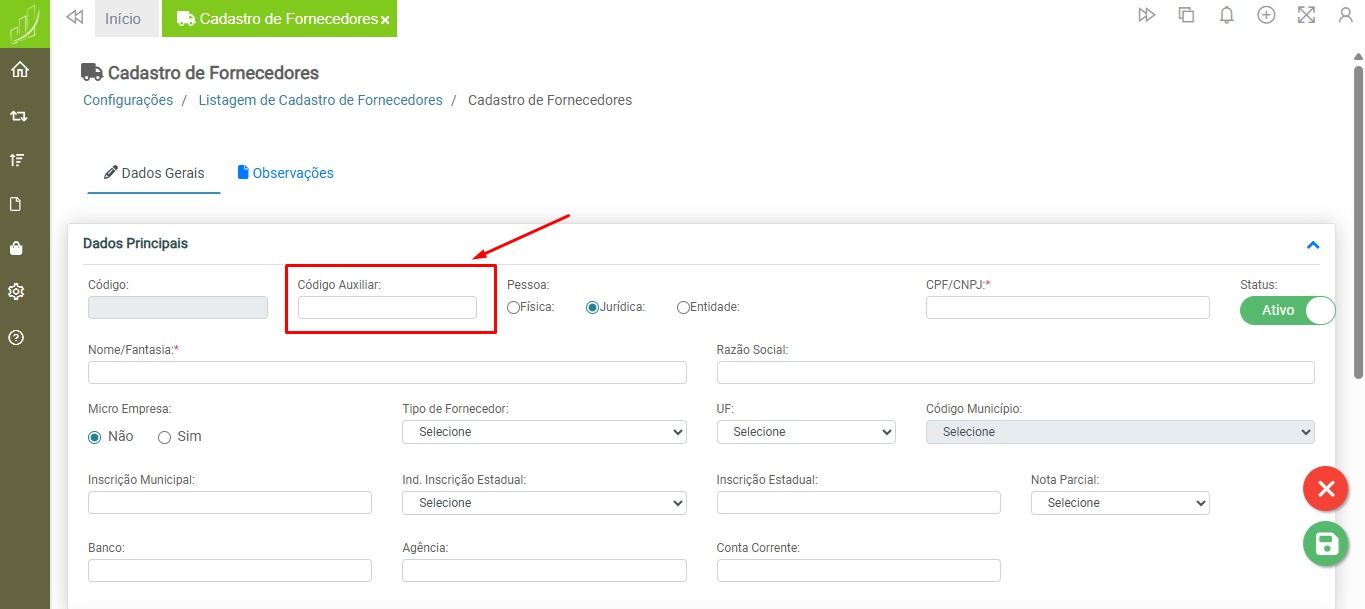
Task: Click the green floating save button
Action: (1326, 544)
